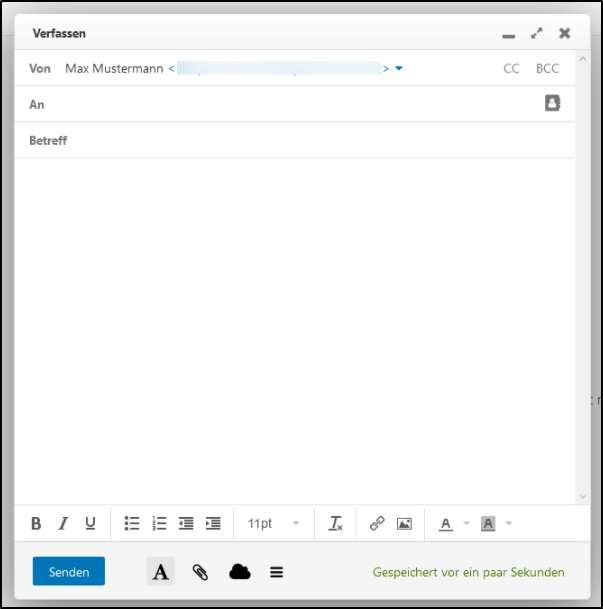
Task: Decrease indent of text
Action: [x=186, y=523]
